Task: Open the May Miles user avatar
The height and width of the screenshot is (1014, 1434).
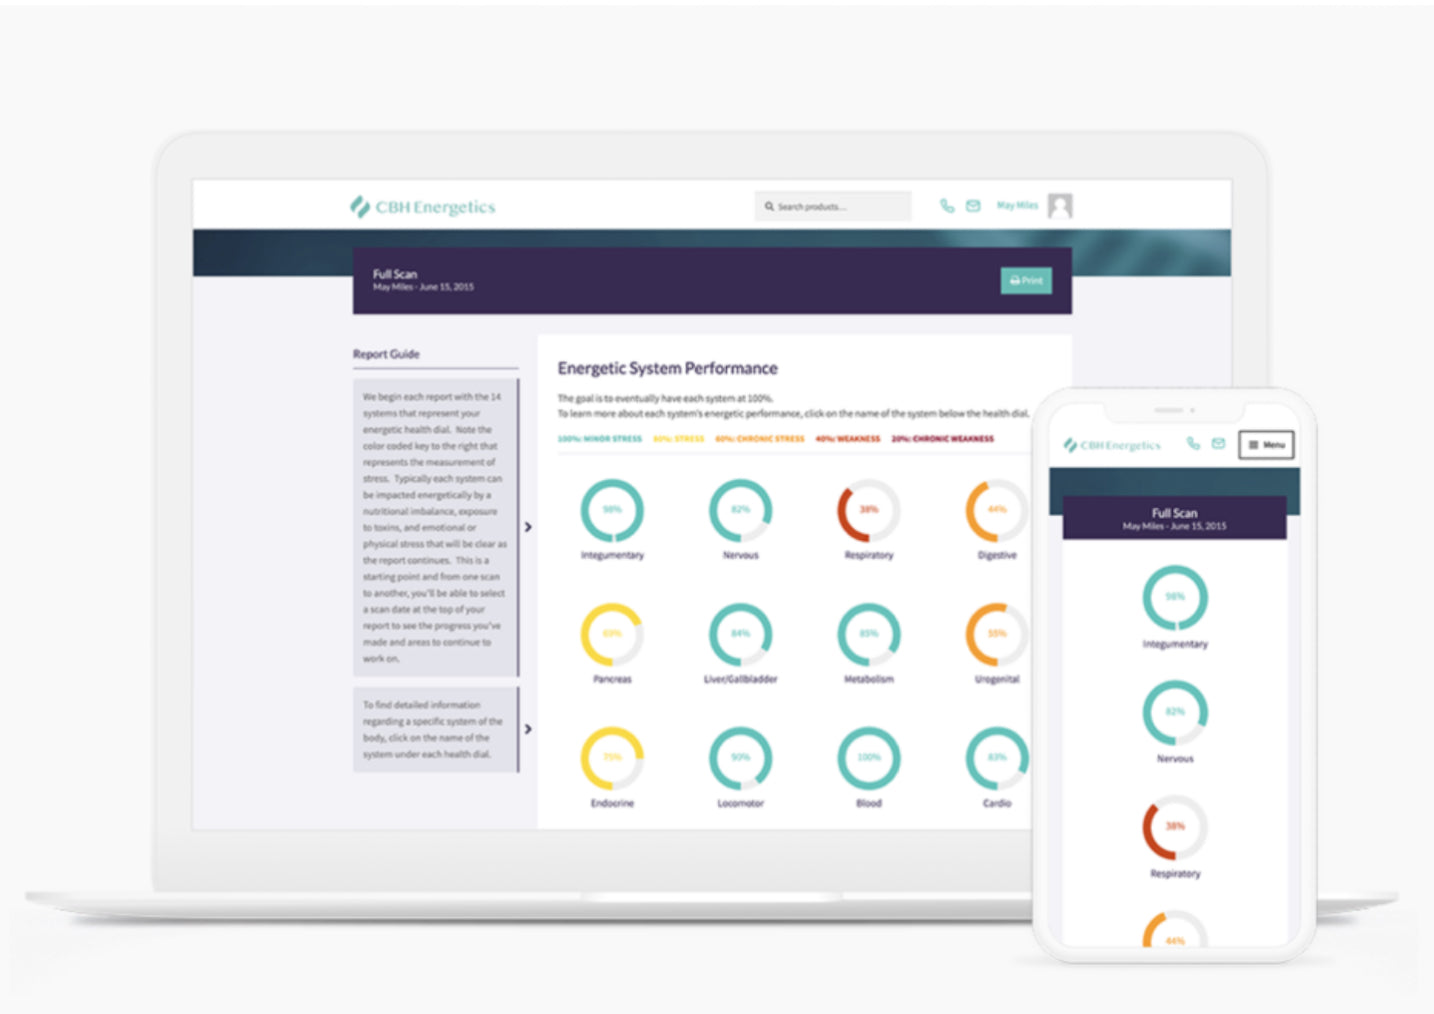Action: (1060, 206)
